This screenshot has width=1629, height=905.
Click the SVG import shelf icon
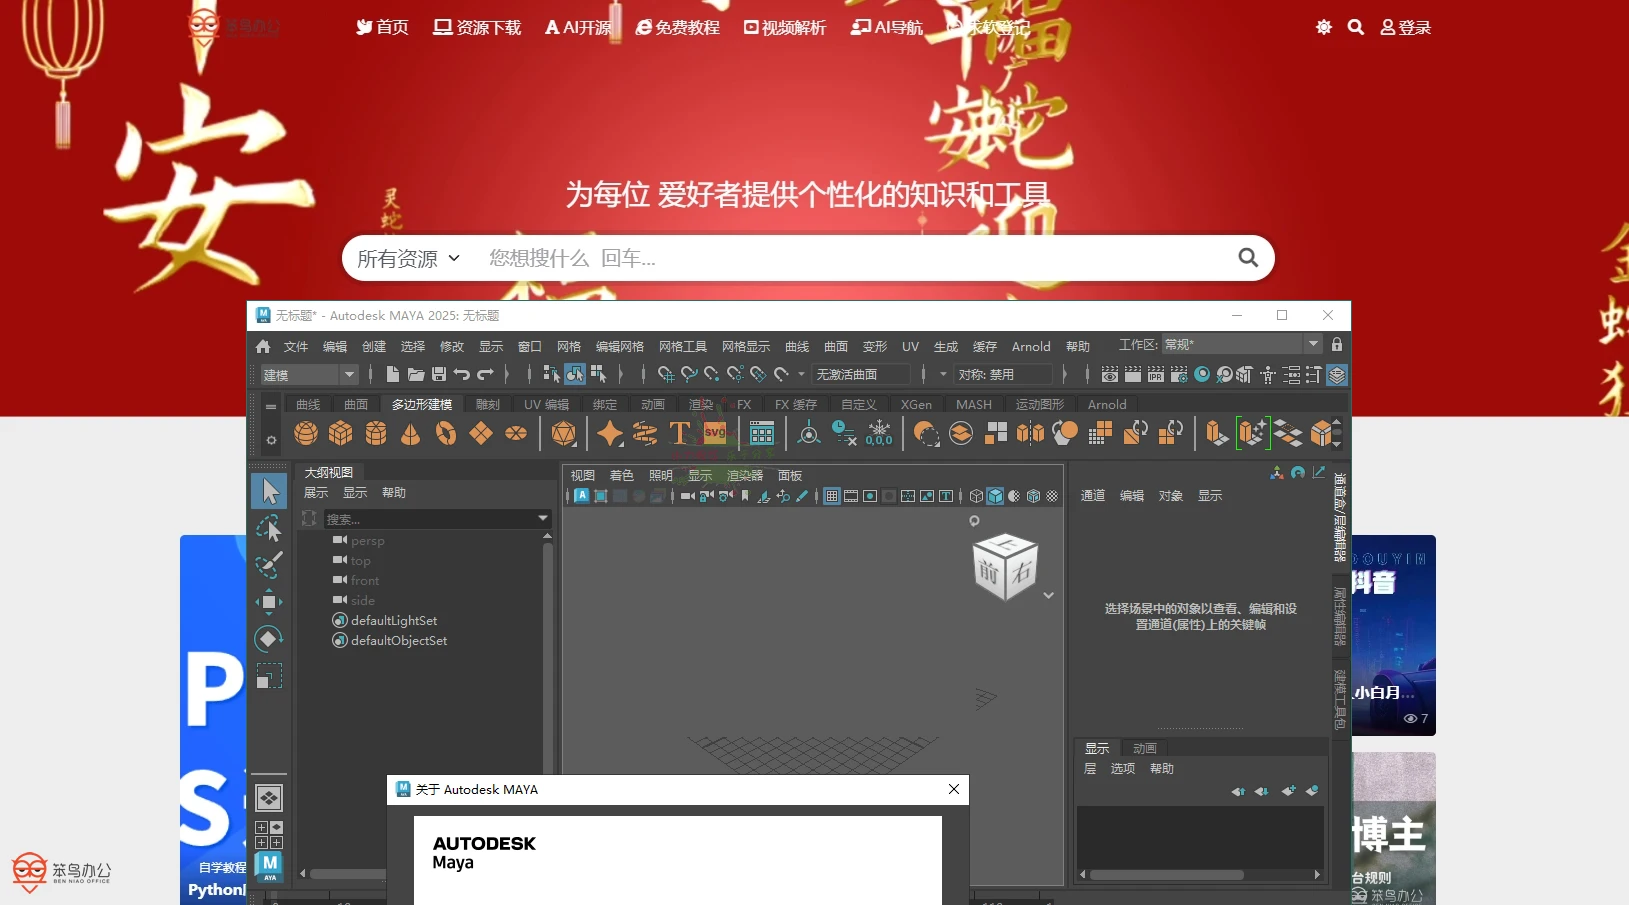pyautogui.click(x=716, y=433)
